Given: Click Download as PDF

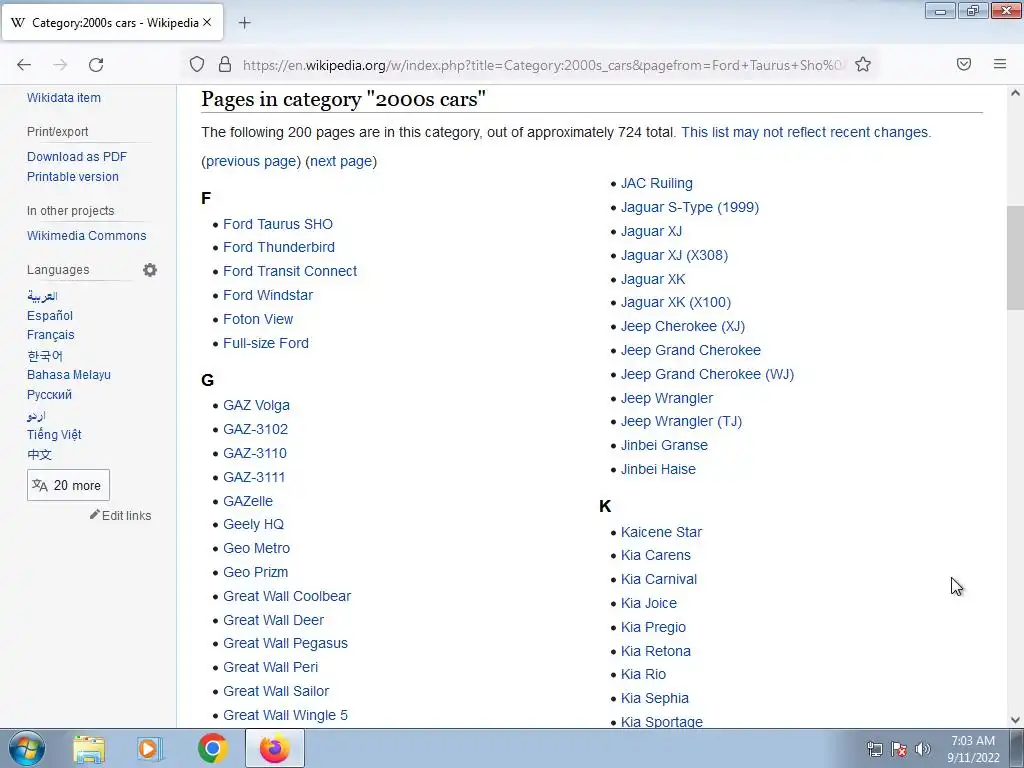Looking at the screenshot, I should point(77,157).
